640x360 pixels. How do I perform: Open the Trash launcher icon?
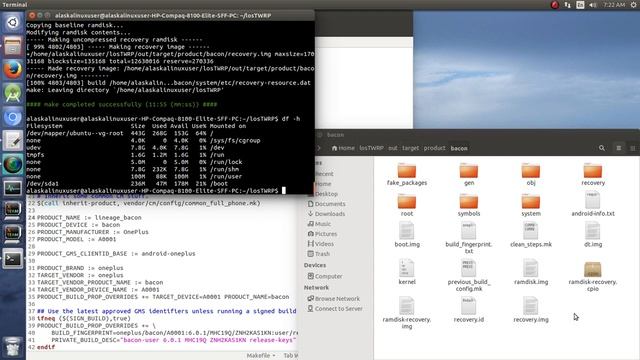[13, 347]
